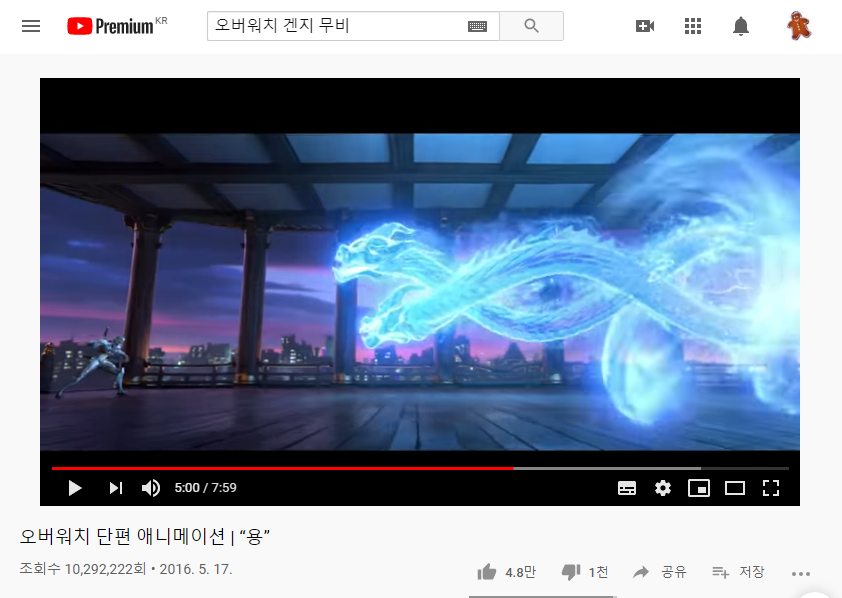The image size is (842, 598).
Task: Click the magnifier search button
Action: click(x=531, y=26)
